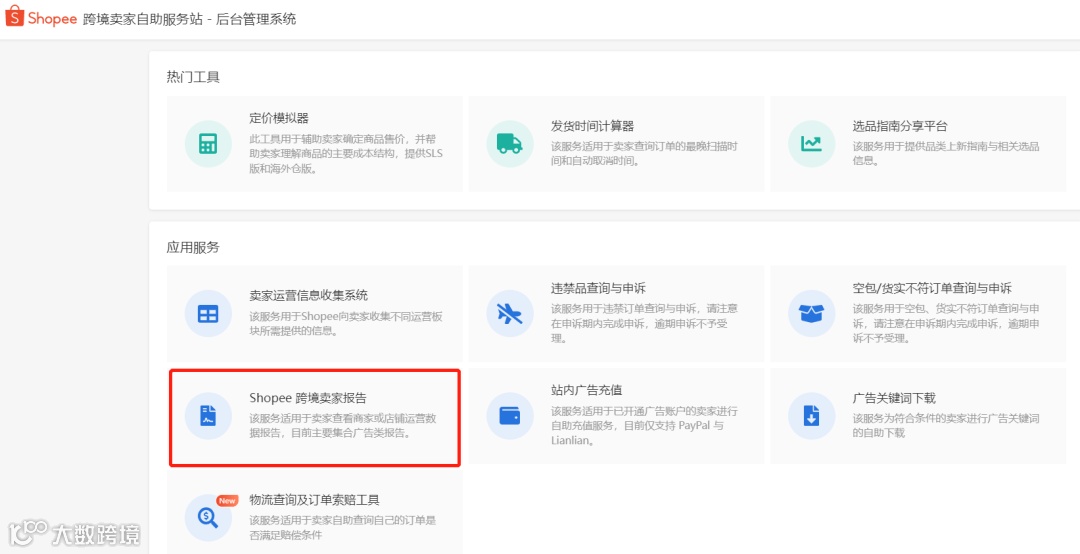Open 广告关键词下载 service title

click(x=894, y=398)
